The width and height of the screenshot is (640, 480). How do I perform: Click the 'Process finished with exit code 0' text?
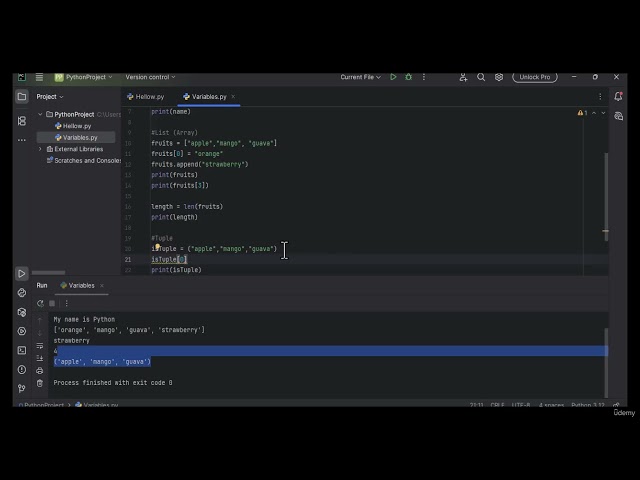[x=113, y=382]
